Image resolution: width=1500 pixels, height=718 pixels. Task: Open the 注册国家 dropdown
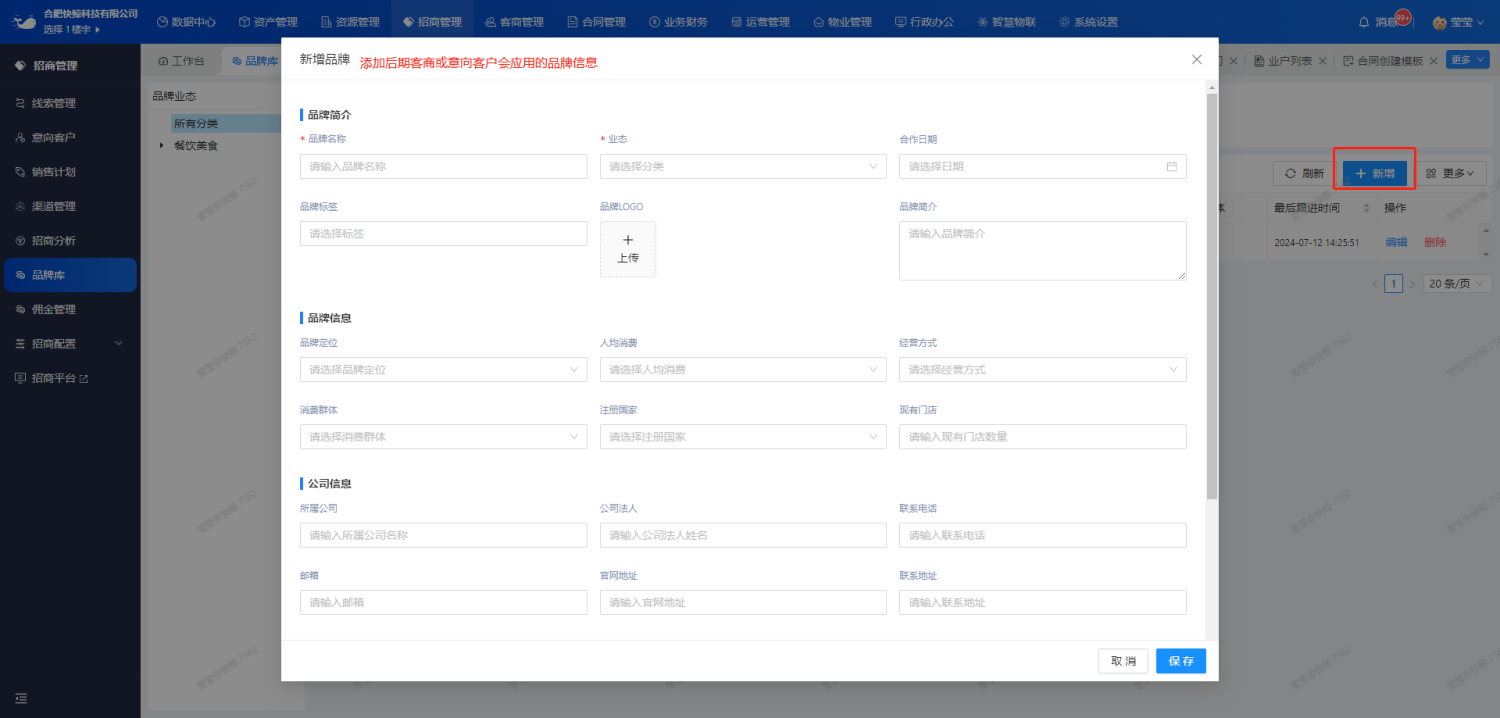tap(743, 437)
